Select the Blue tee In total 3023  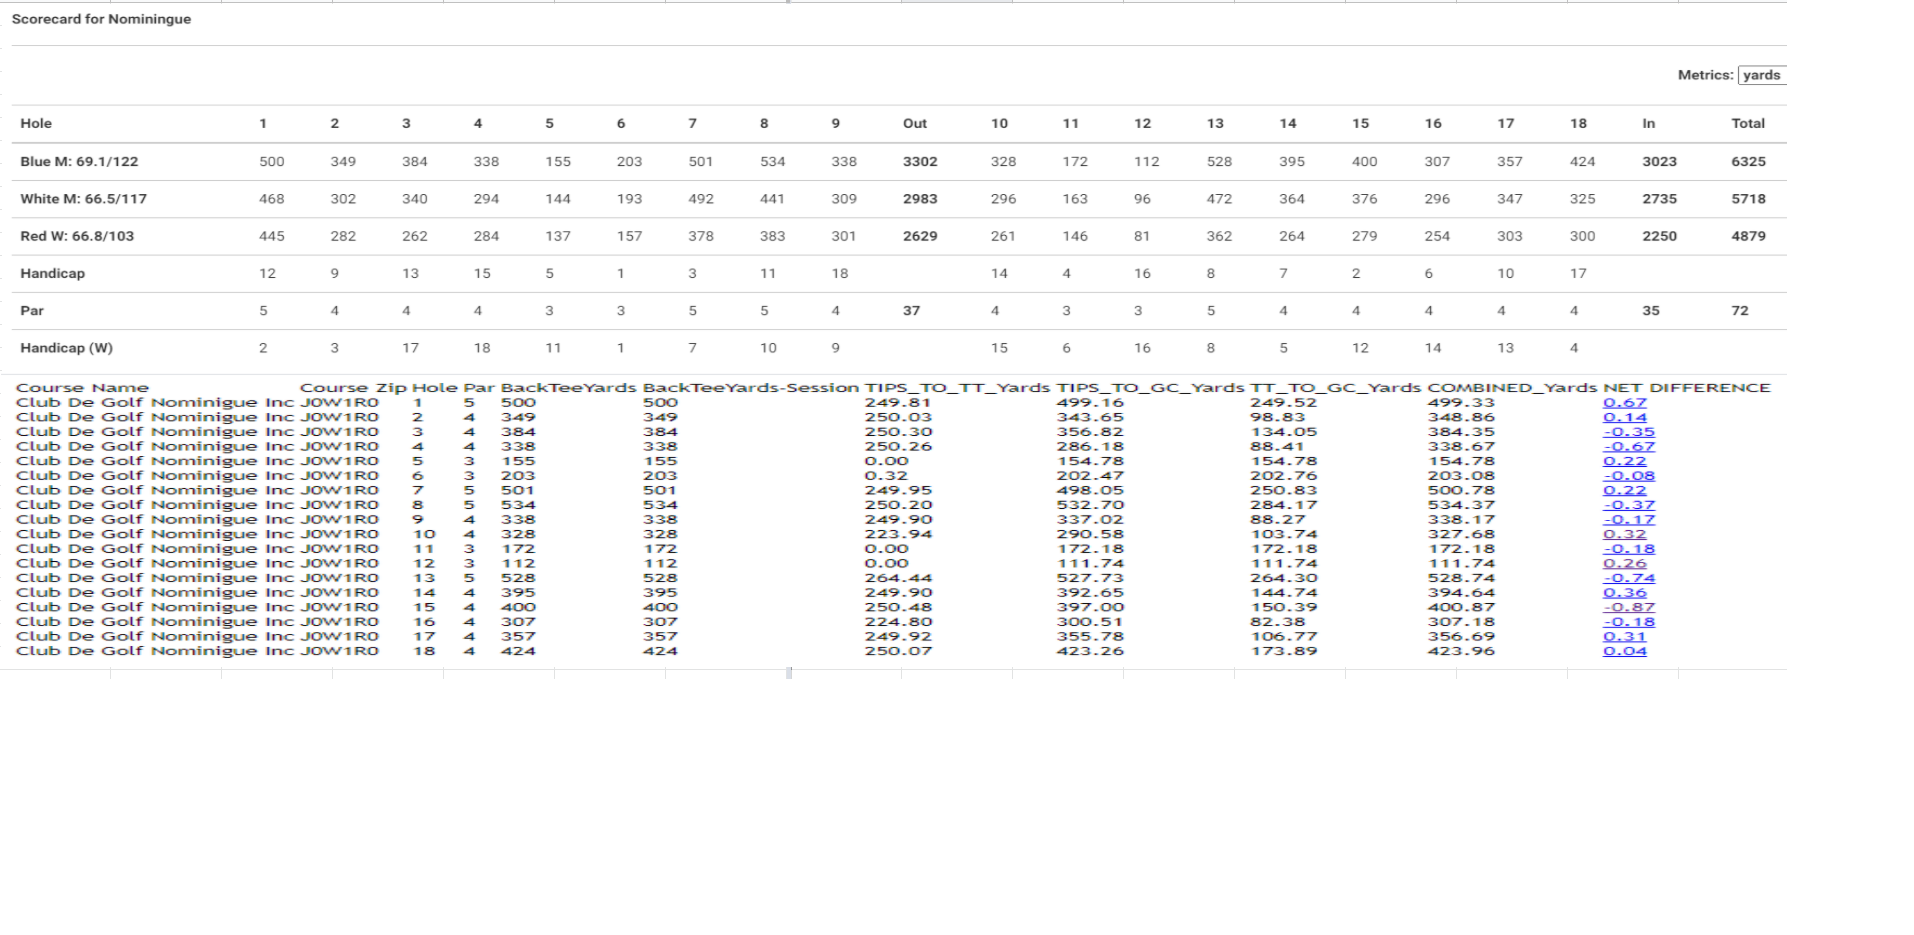coord(1659,161)
